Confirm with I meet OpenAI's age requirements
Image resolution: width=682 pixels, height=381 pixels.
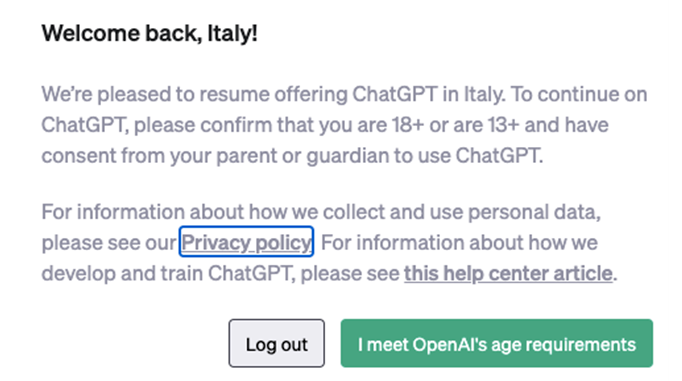pos(497,343)
